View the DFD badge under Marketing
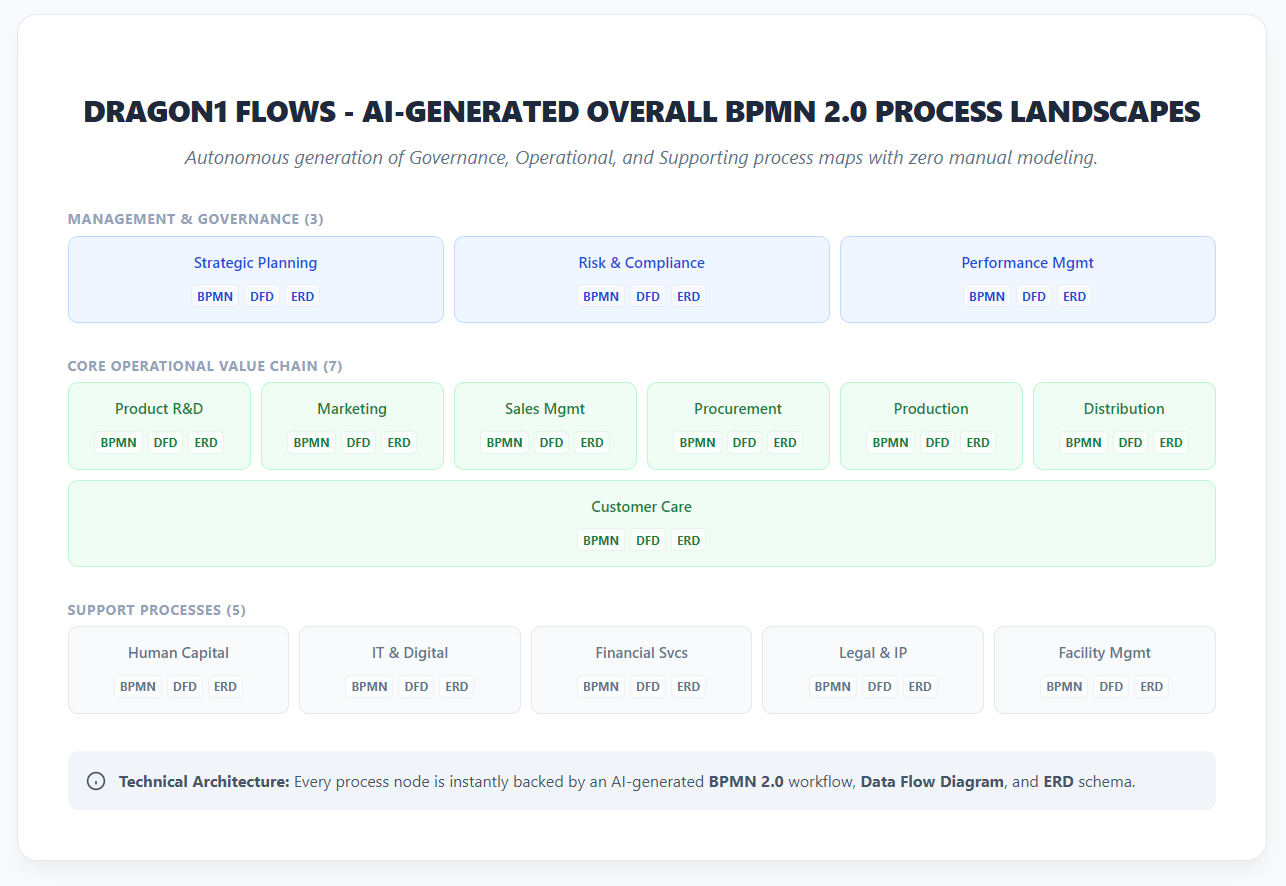This screenshot has width=1286, height=886. click(358, 442)
